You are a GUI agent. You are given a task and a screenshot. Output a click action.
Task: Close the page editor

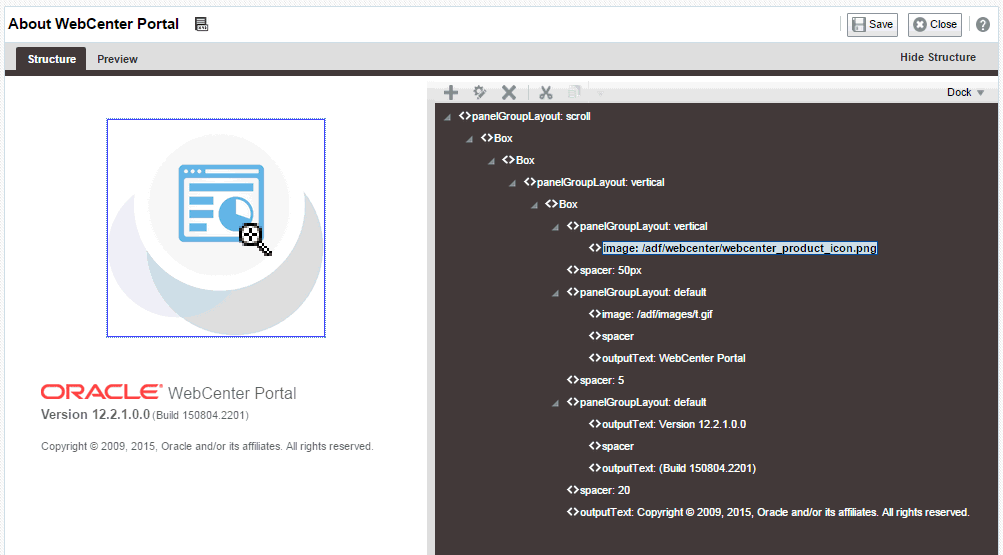pos(935,25)
